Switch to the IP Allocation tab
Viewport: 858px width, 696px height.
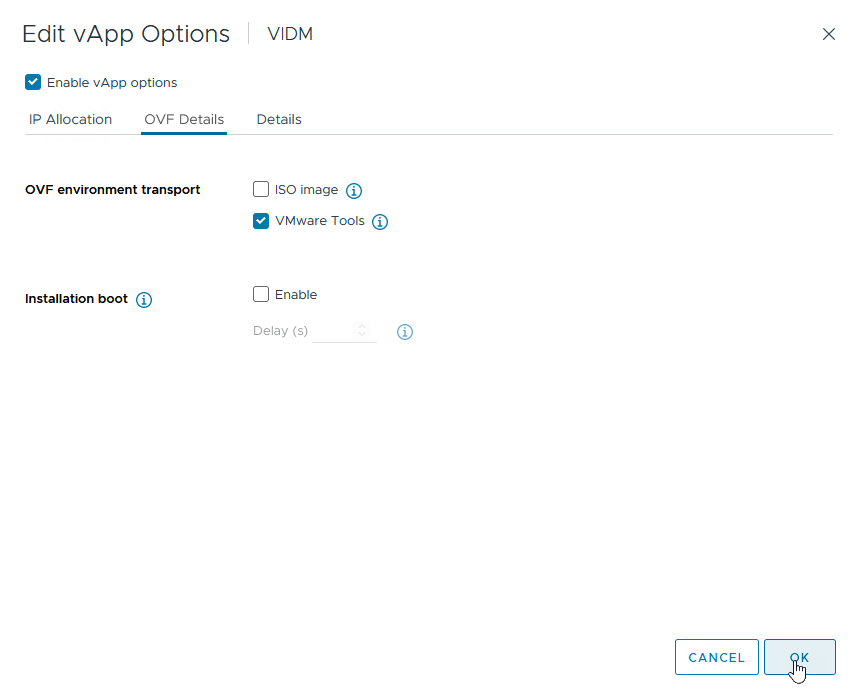(70, 119)
